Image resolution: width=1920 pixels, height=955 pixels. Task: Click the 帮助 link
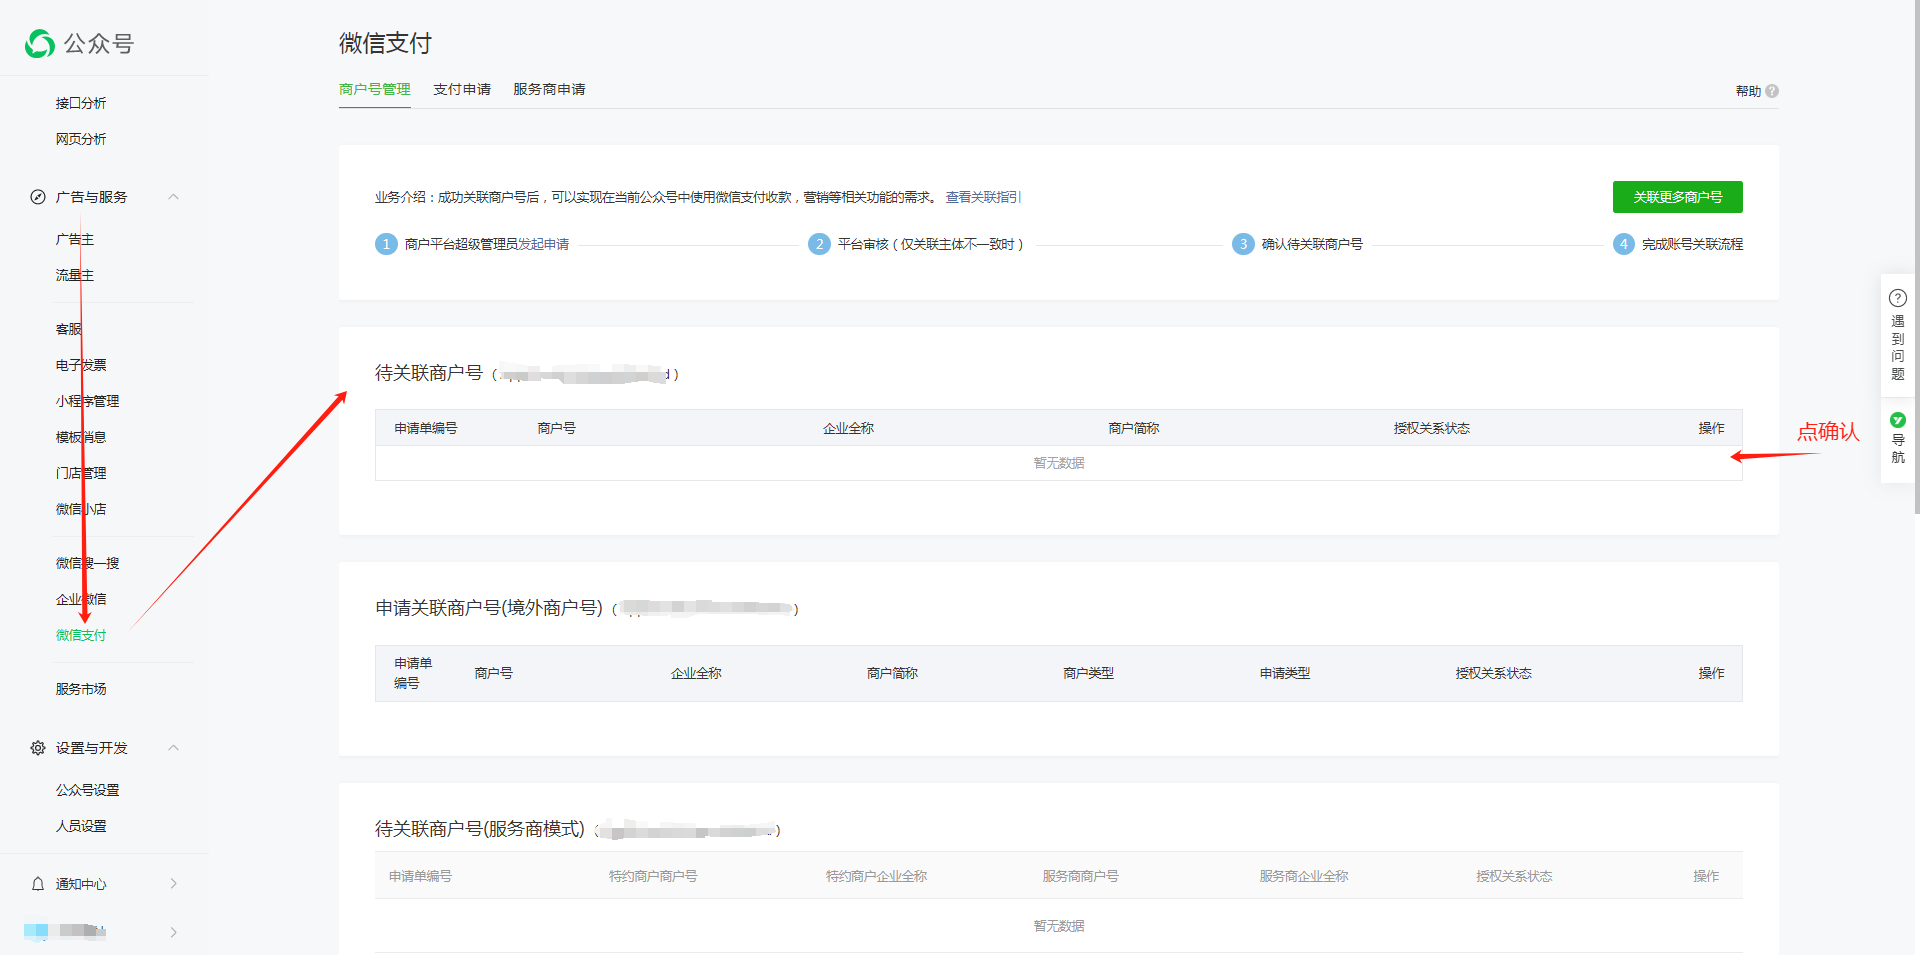click(x=1748, y=91)
